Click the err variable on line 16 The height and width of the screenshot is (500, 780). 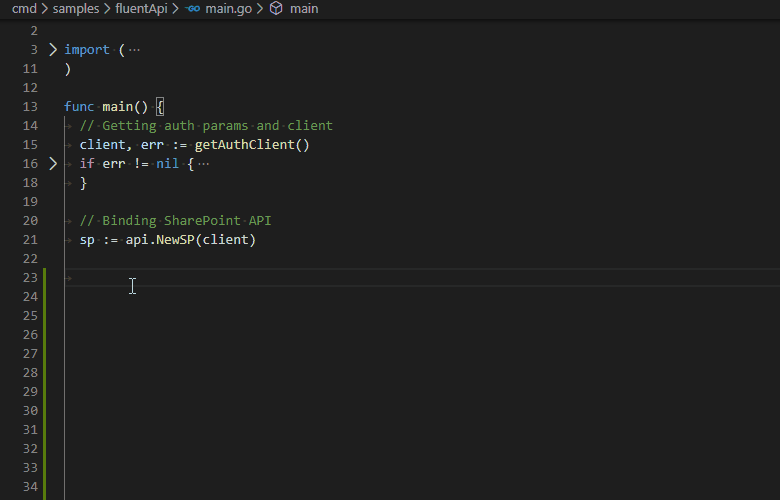click(x=114, y=164)
